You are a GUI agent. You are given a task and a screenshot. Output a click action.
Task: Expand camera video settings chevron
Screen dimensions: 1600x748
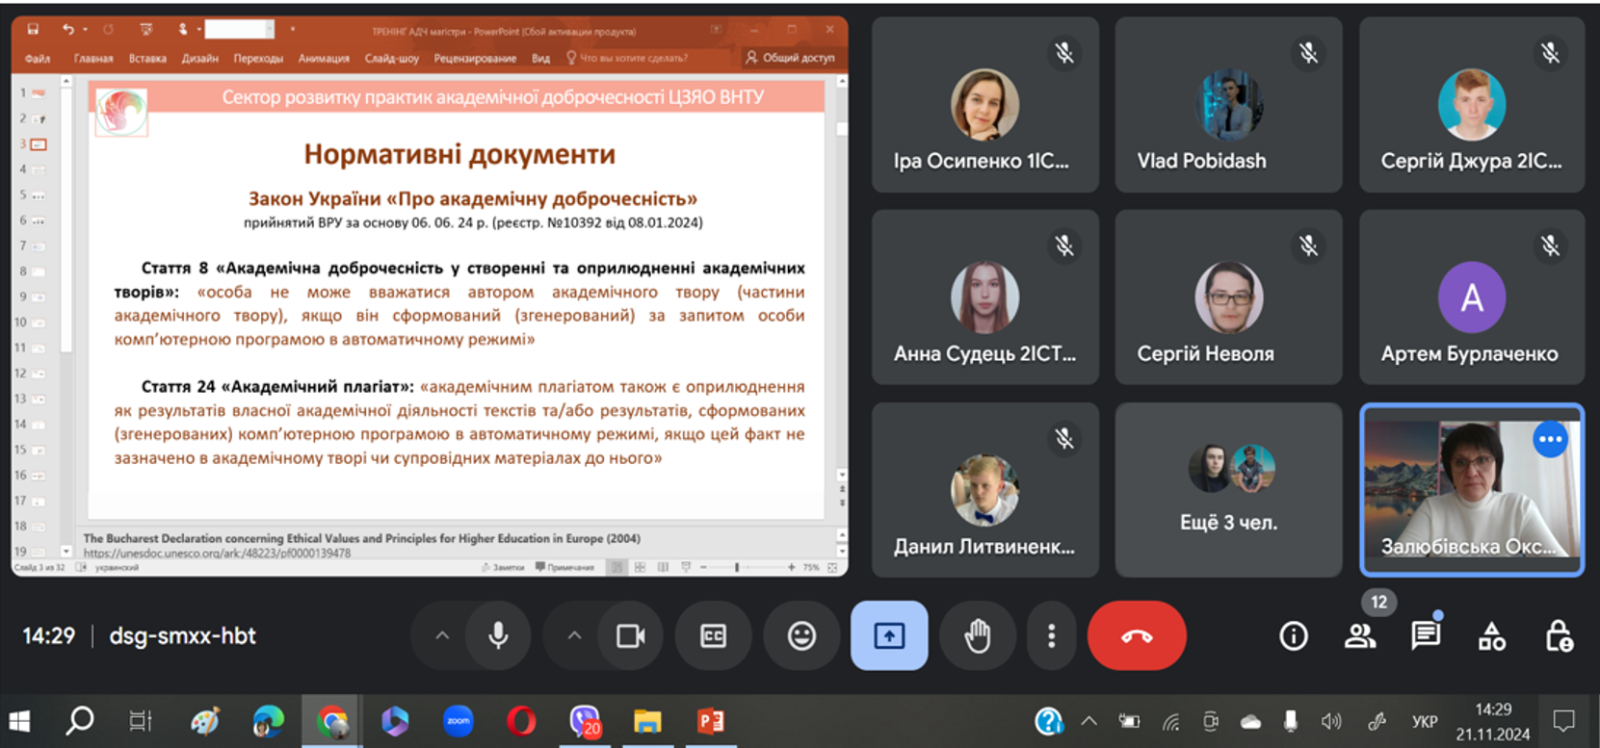pyautogui.click(x=574, y=636)
